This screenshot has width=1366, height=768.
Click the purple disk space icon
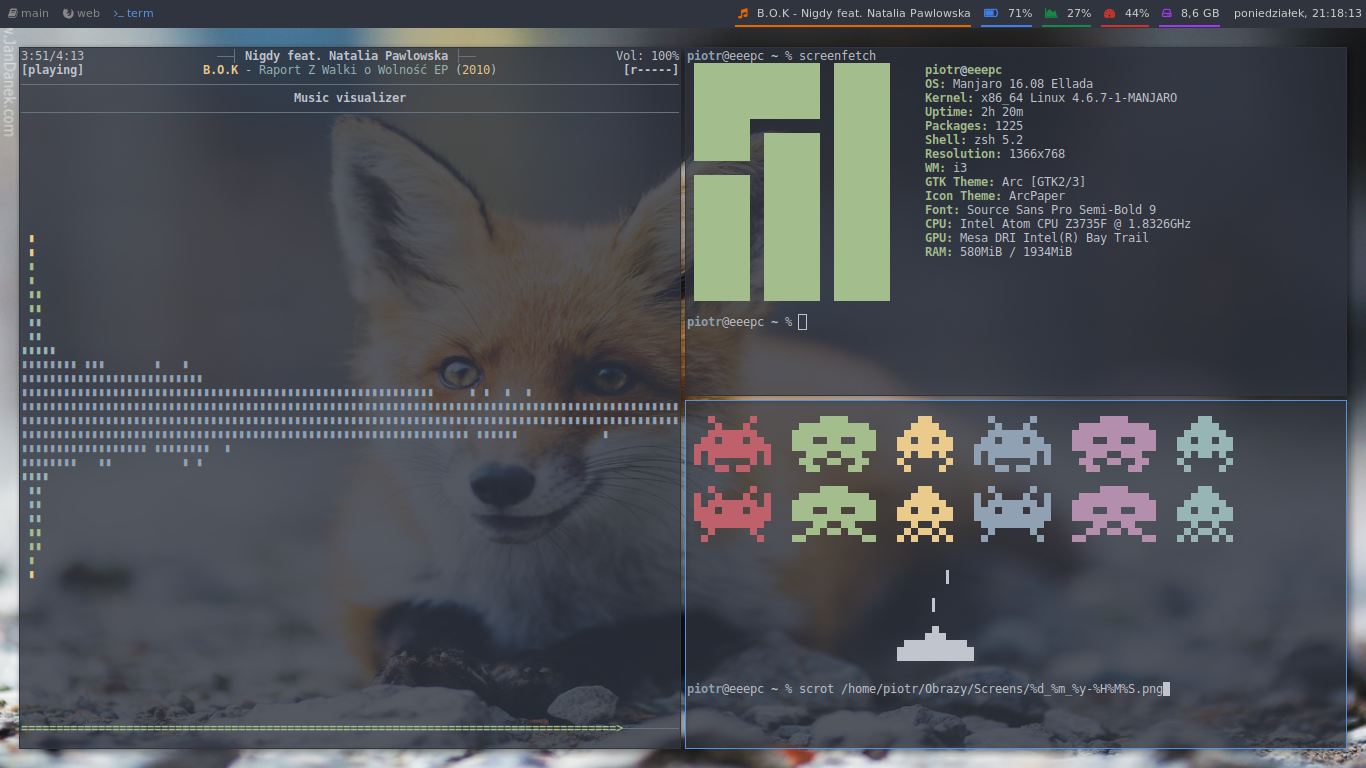pyautogui.click(x=1166, y=13)
